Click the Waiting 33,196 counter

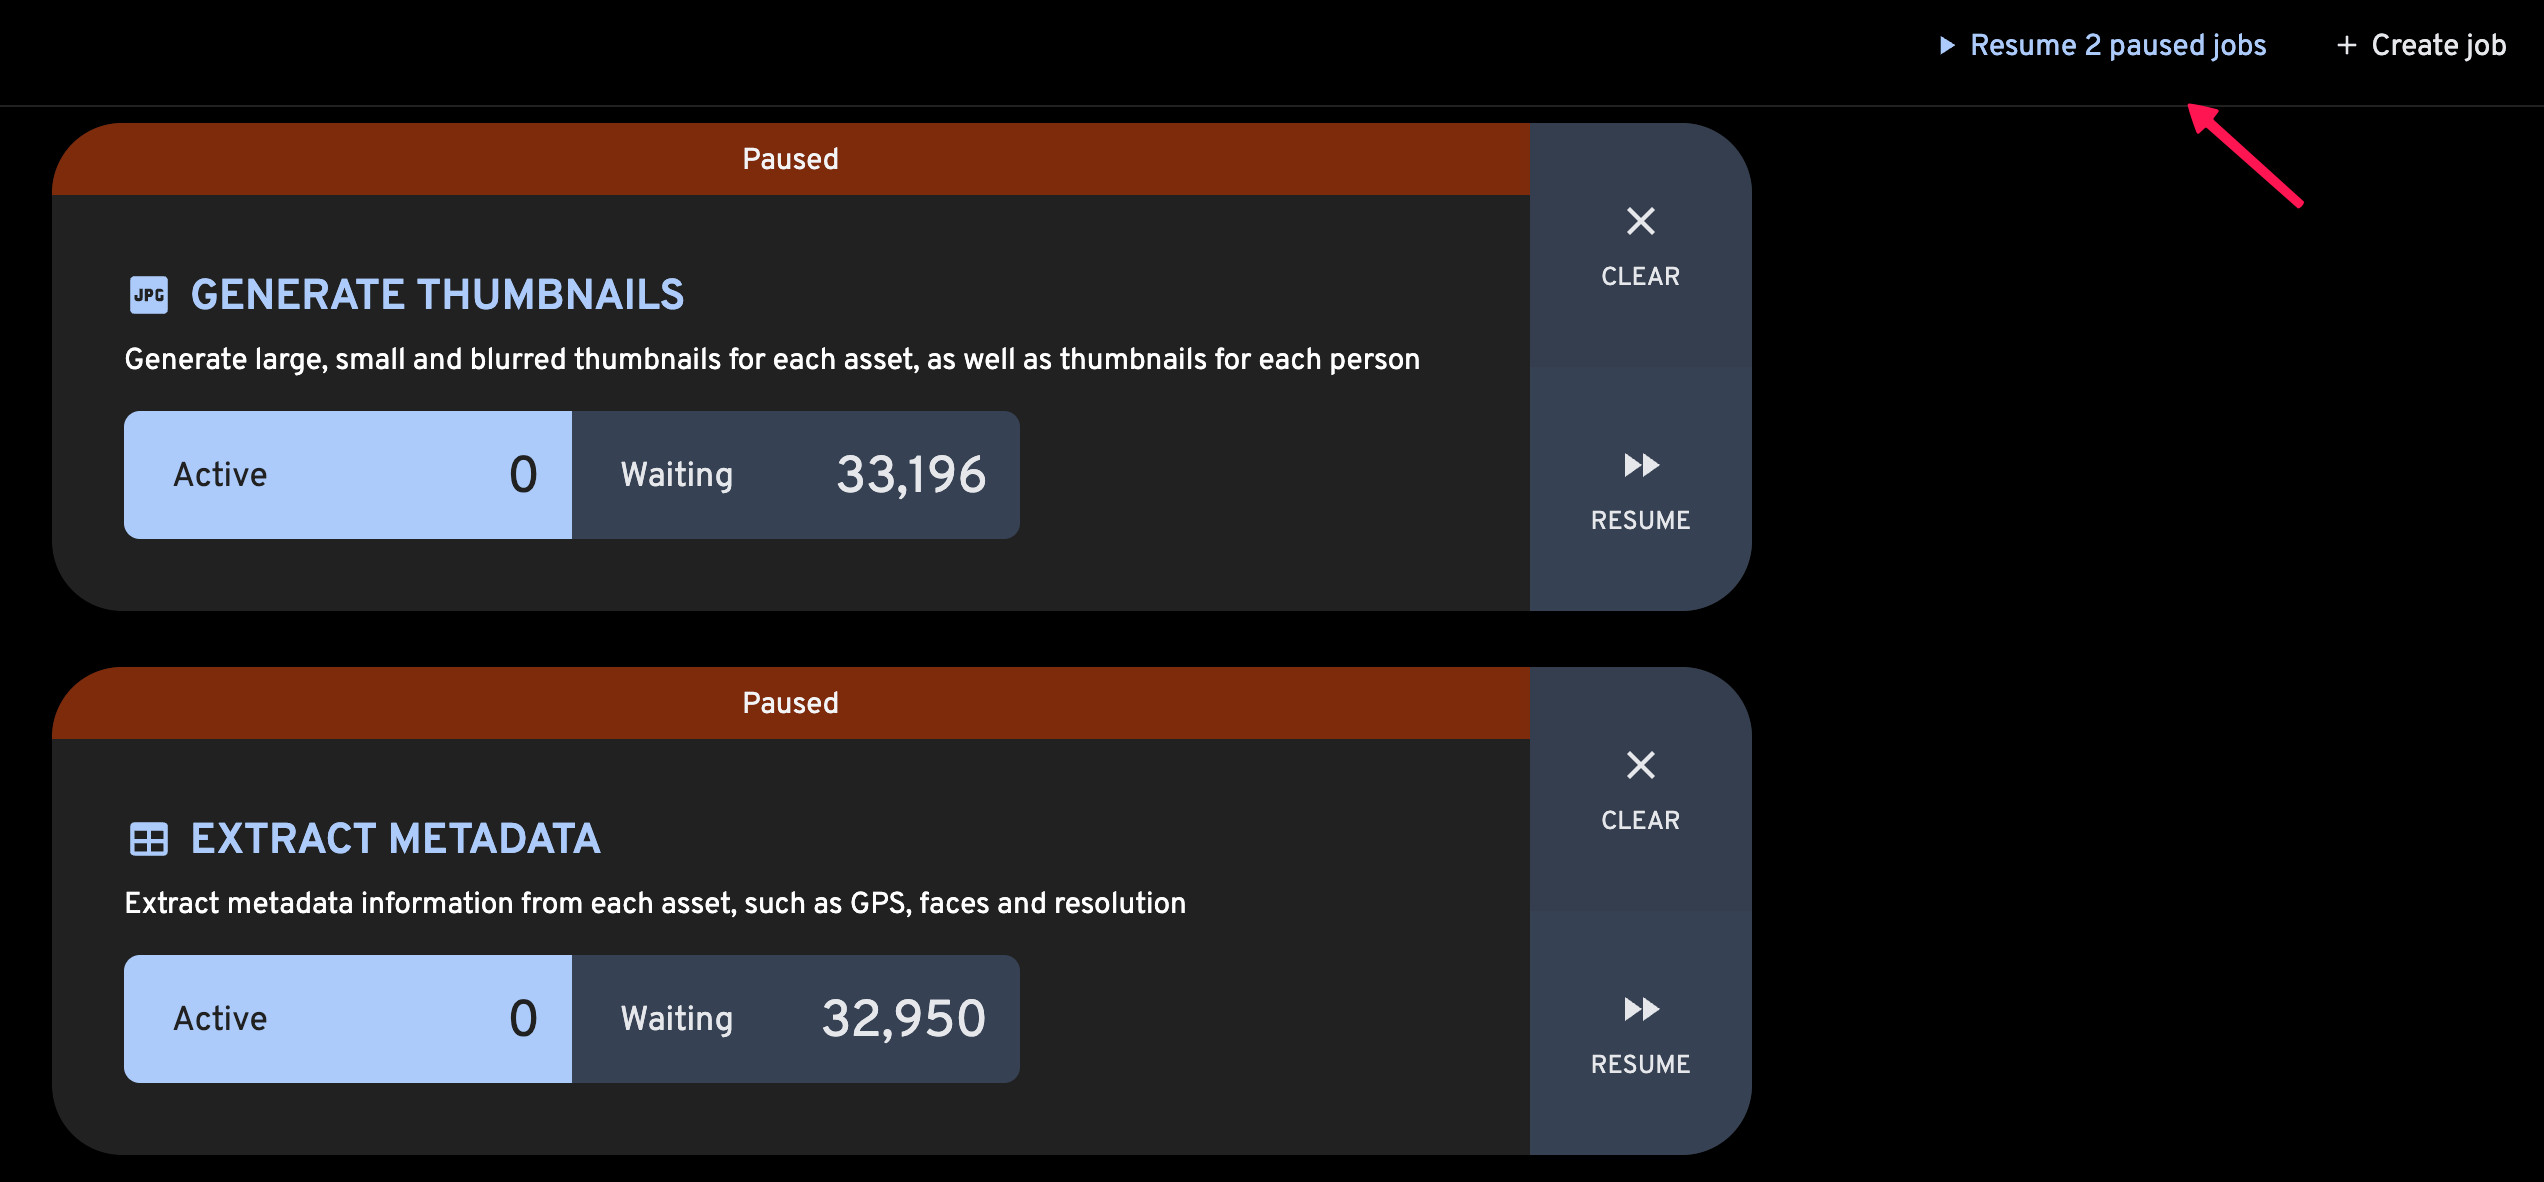coord(796,475)
